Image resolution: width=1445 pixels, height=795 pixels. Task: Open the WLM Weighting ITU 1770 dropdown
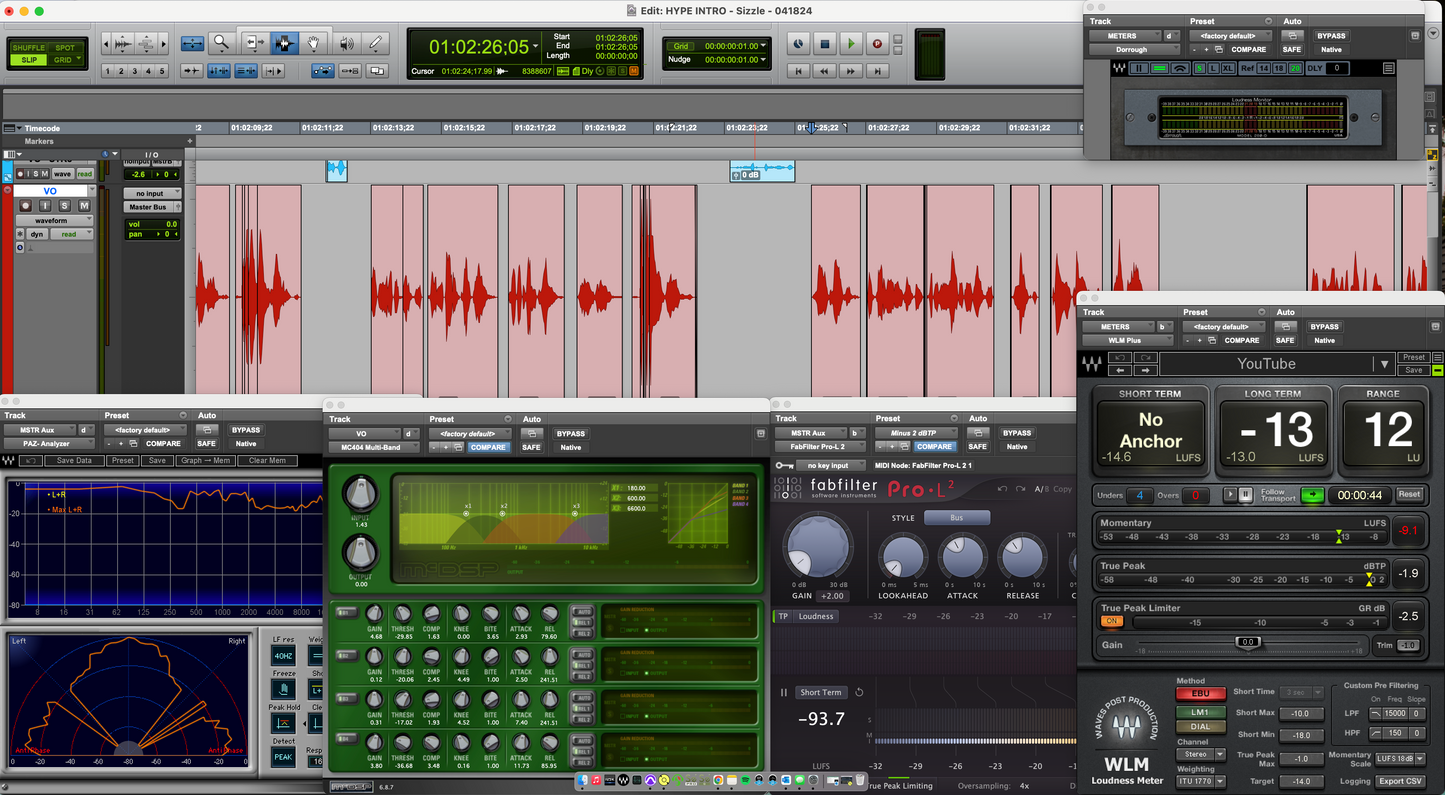click(1201, 781)
